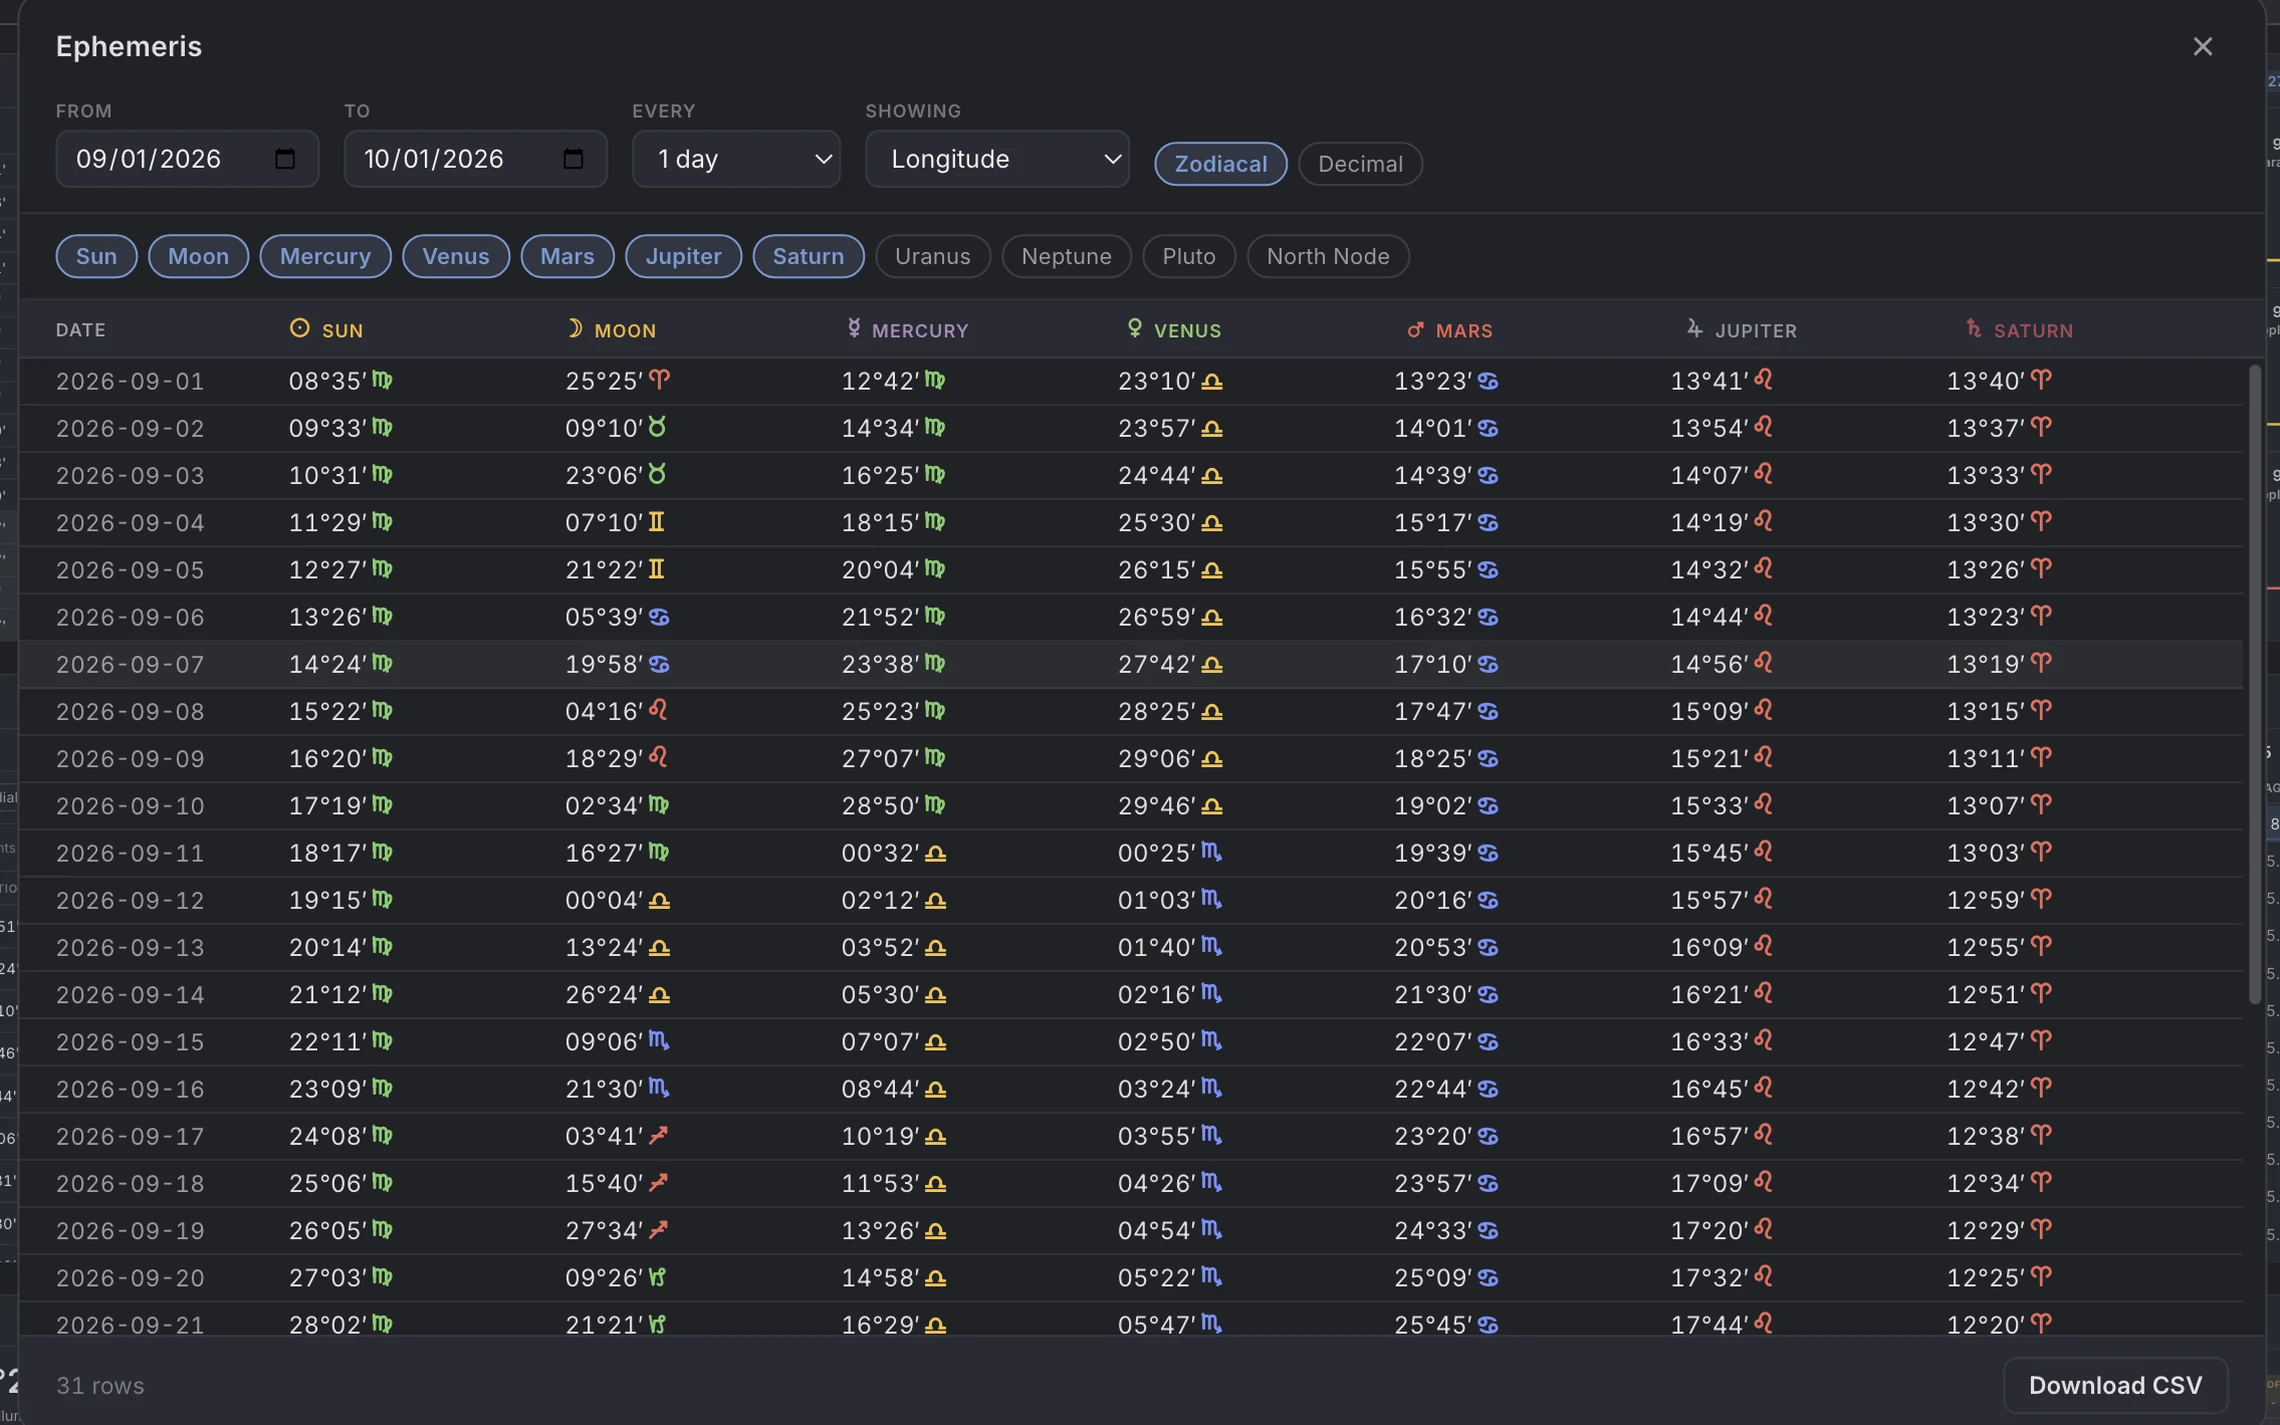
Task: Click Sun value 08°35' on 2026-09-01
Action: [328, 381]
